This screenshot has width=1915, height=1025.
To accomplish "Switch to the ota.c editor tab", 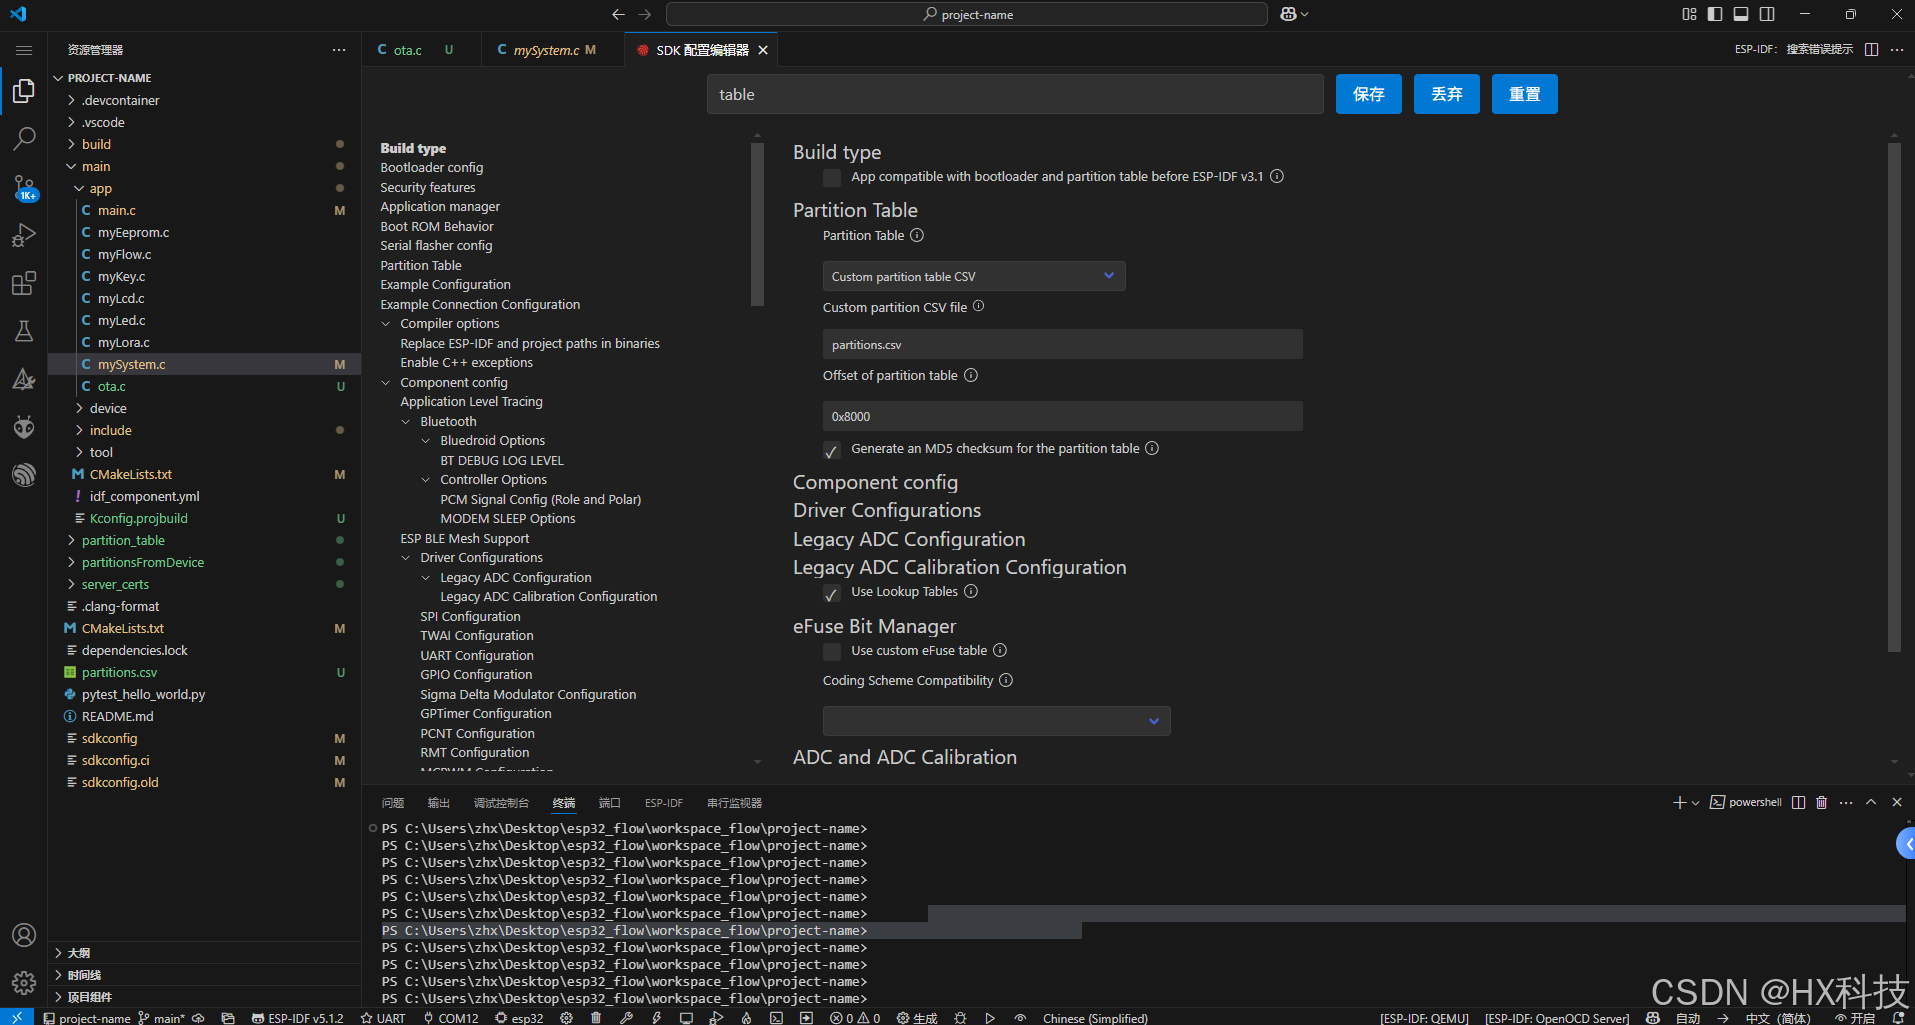I will 407,50.
